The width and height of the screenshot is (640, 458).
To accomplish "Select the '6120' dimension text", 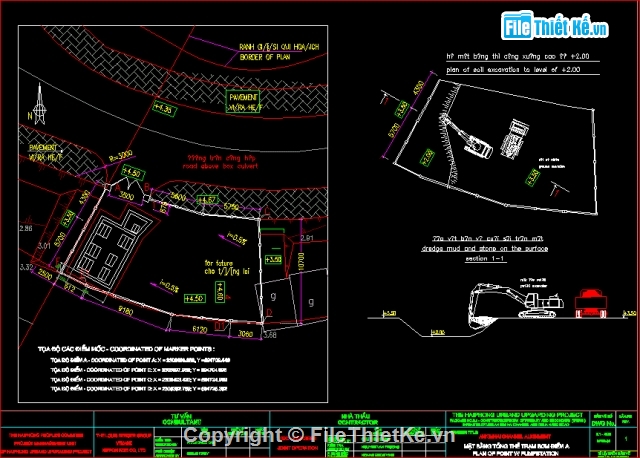I will tap(200, 329).
